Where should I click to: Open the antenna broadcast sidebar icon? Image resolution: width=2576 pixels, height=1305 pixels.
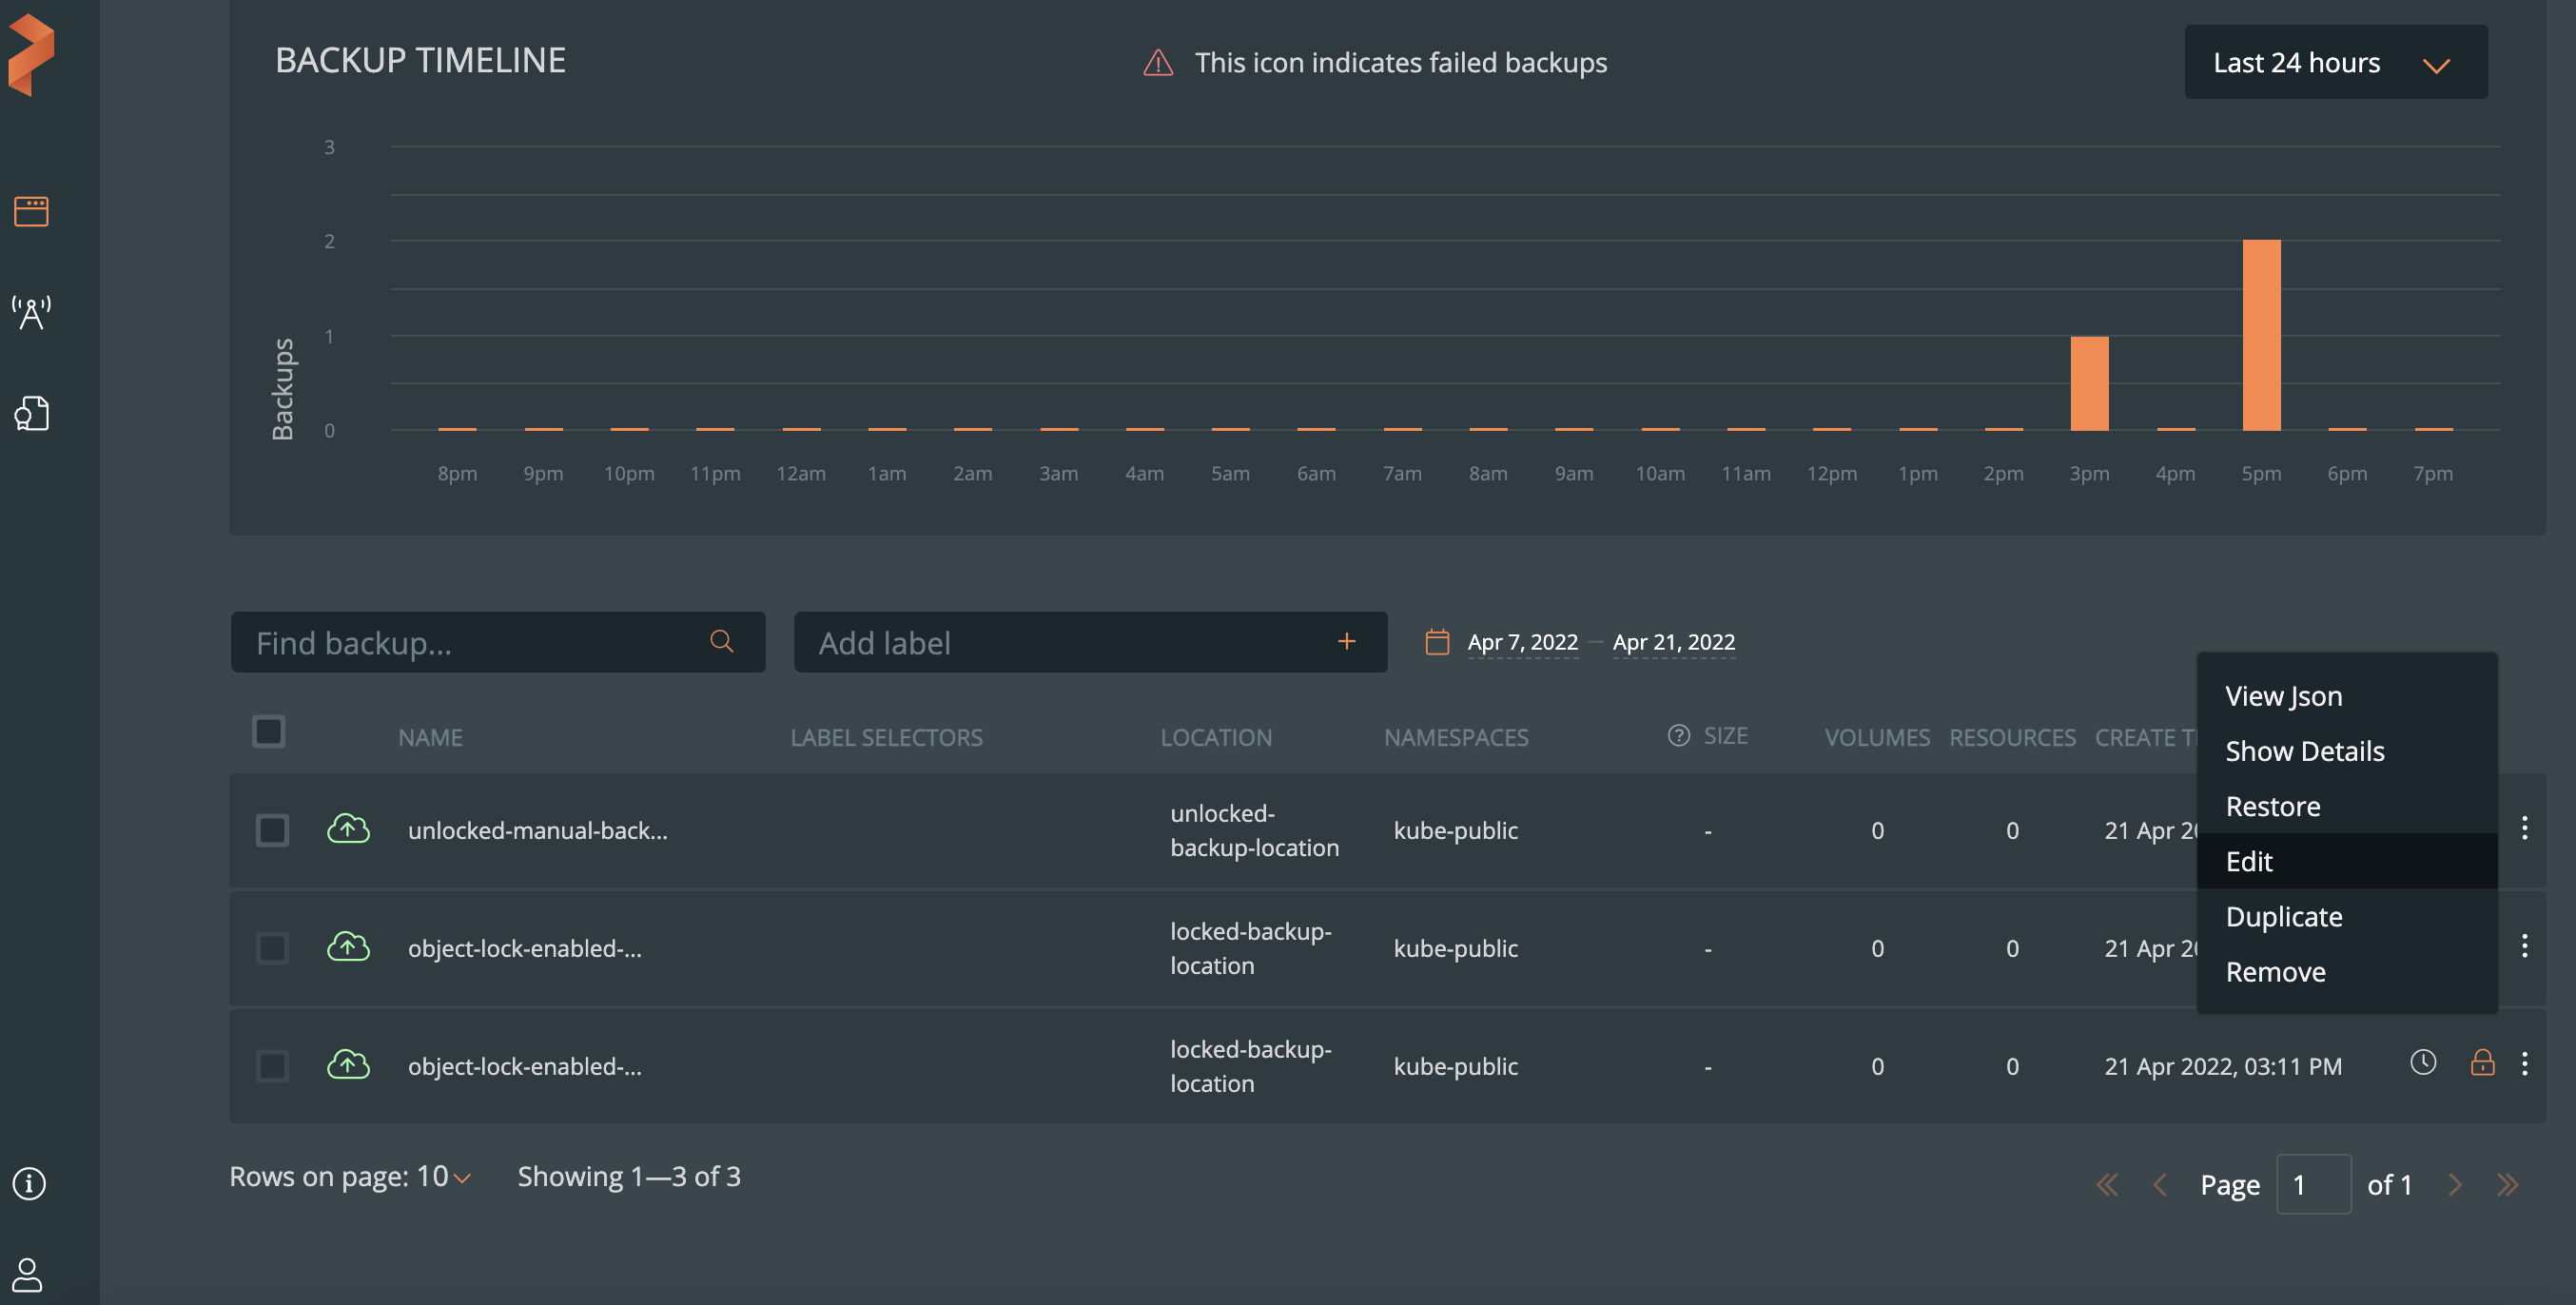click(31, 312)
